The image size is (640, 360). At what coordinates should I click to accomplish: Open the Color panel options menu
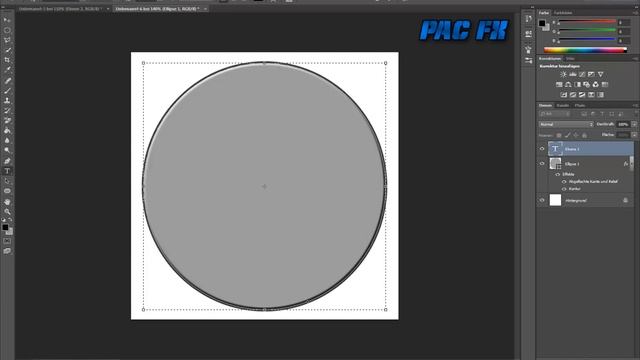(635, 13)
